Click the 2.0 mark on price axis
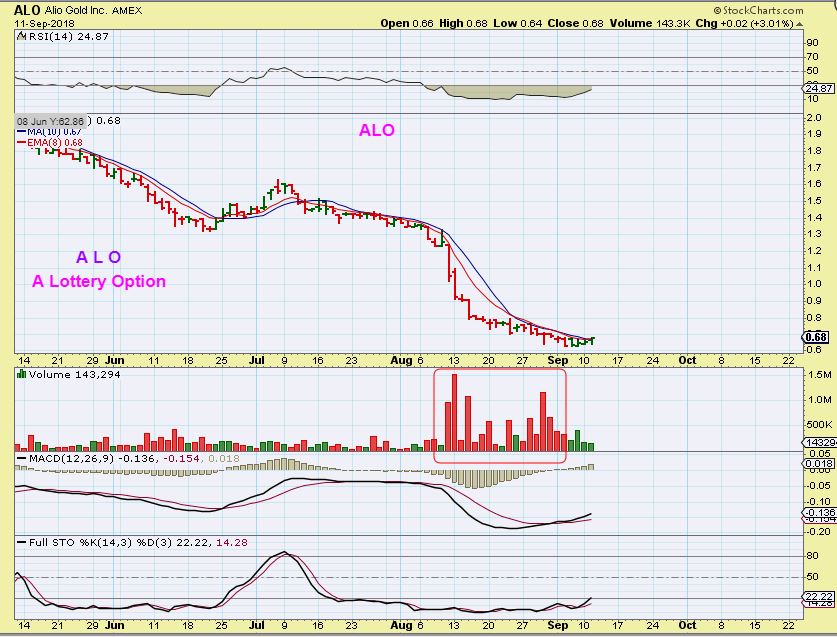This screenshot has height=637, width=837. click(x=814, y=117)
